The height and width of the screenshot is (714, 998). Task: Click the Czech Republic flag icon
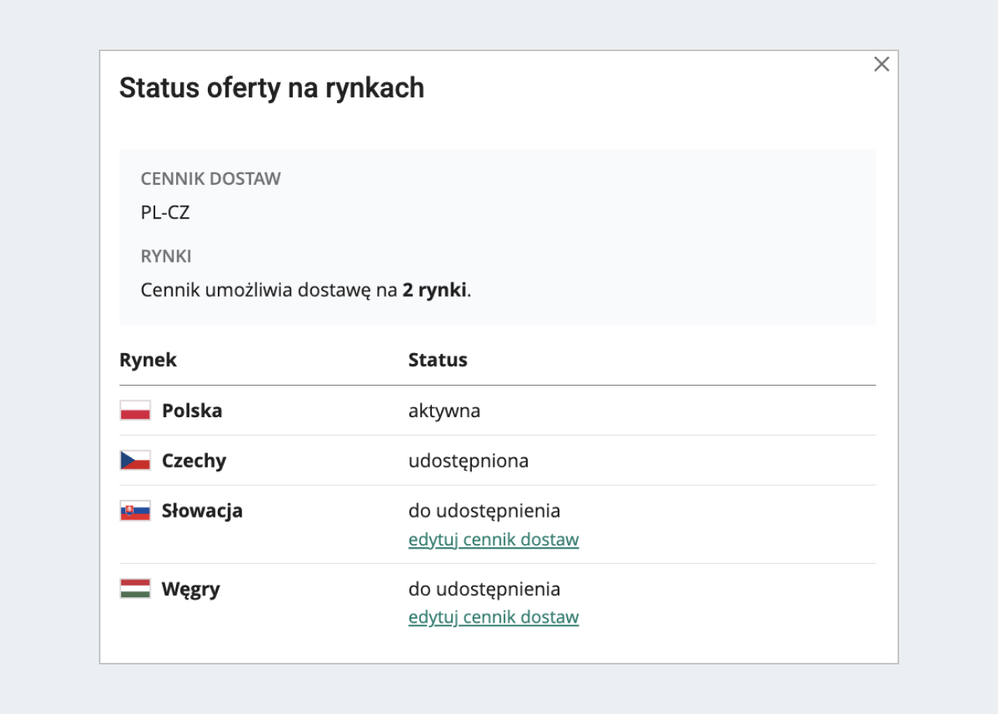coord(135,461)
